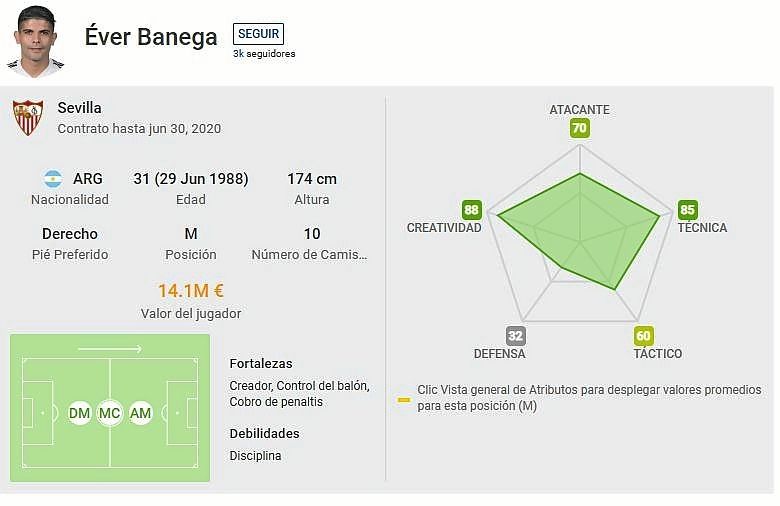Click the SEGUIR follow button
This screenshot has height=506, width=780.
point(258,34)
